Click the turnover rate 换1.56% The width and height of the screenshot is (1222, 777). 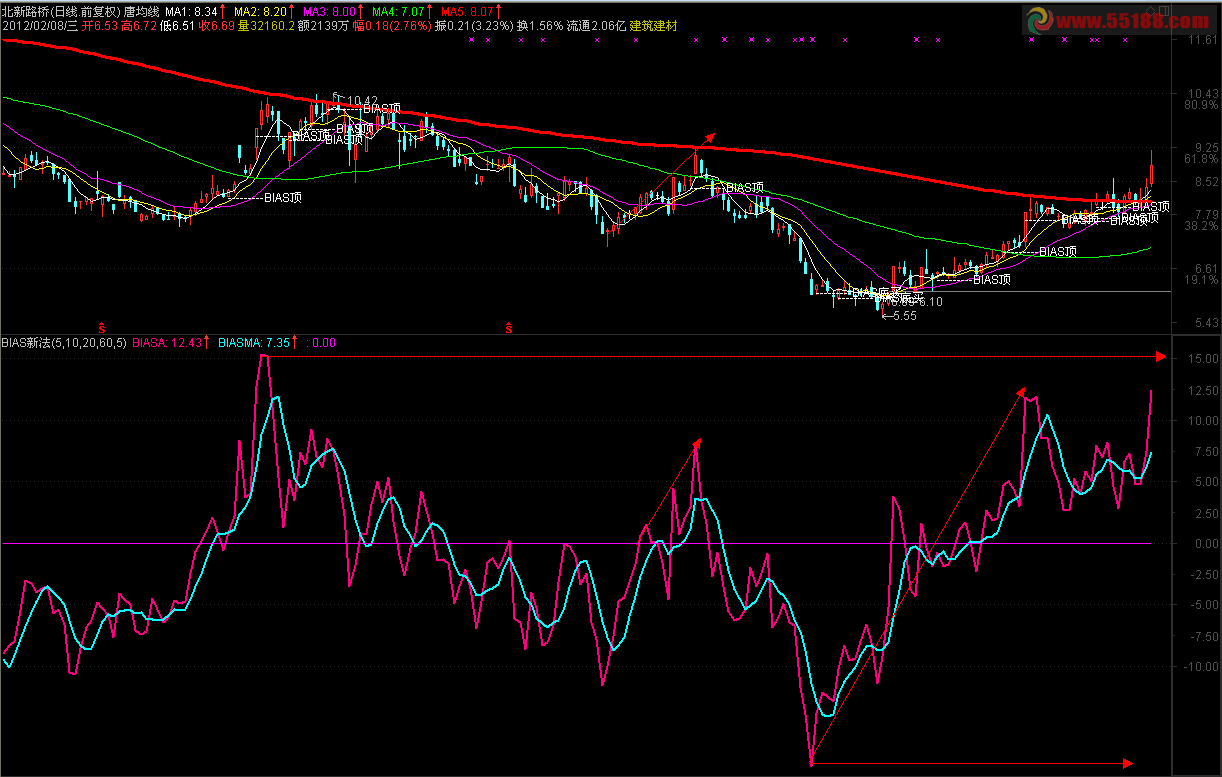tap(540, 26)
